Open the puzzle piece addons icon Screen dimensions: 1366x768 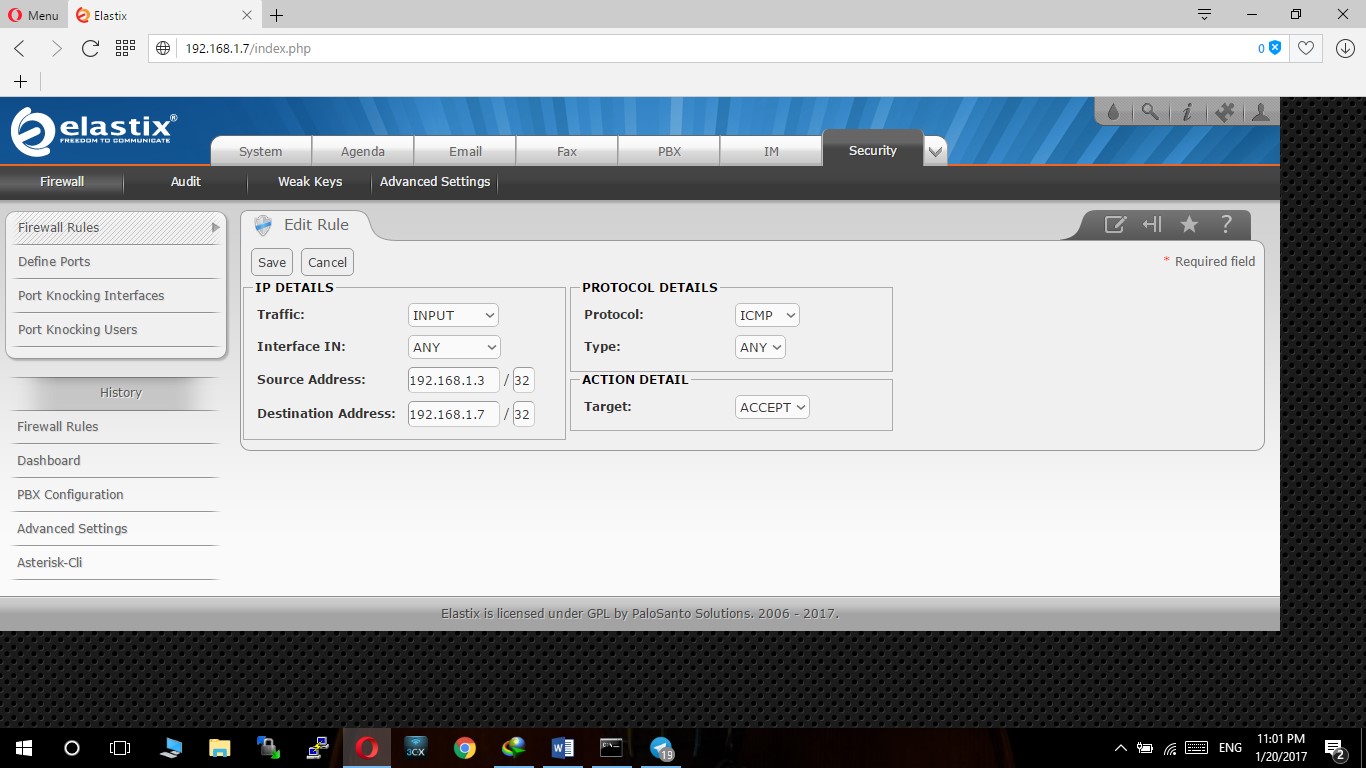point(1224,112)
